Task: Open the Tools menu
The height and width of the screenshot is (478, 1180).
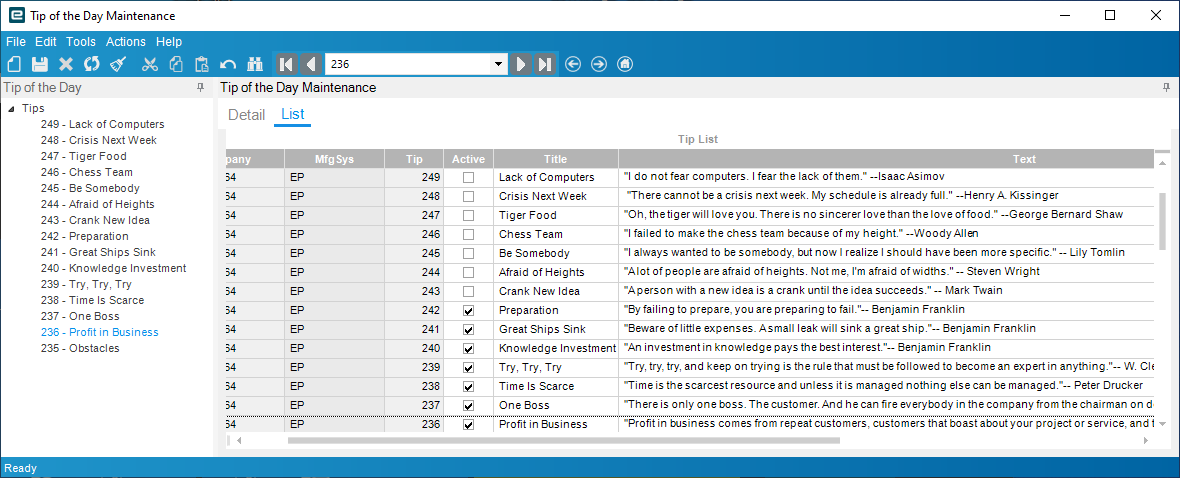Action: coord(81,42)
